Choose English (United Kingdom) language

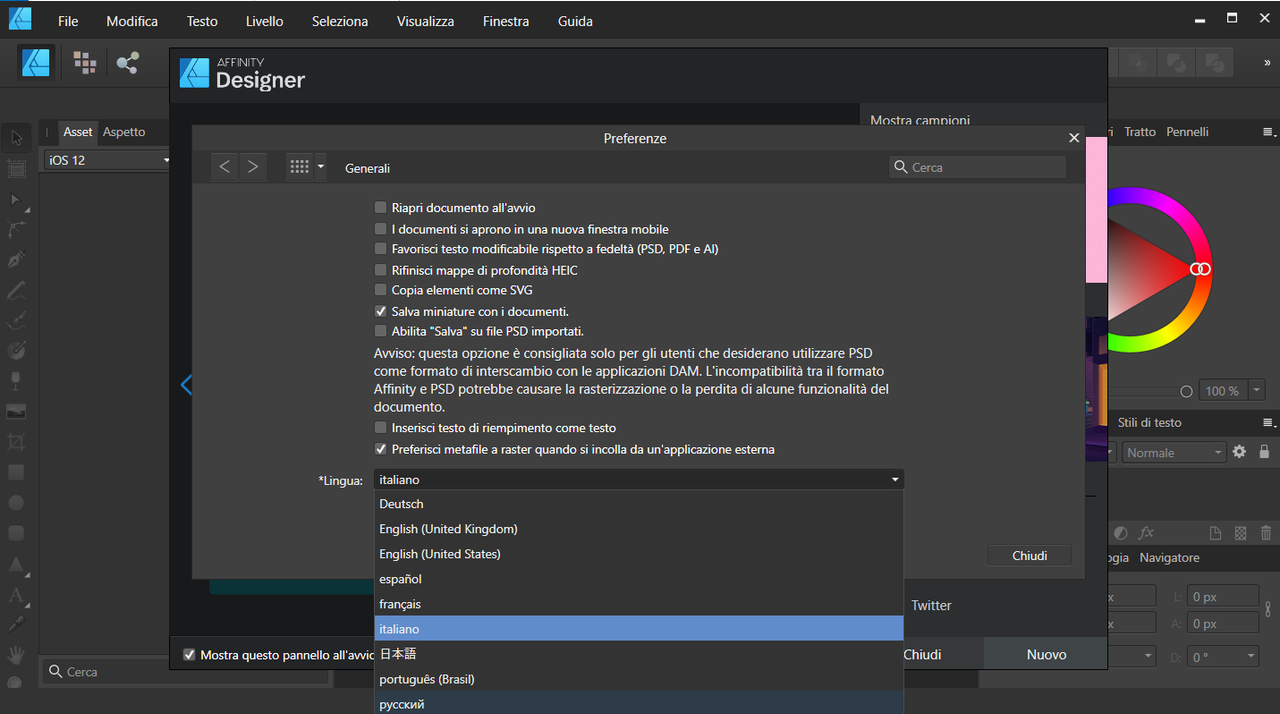pos(638,529)
